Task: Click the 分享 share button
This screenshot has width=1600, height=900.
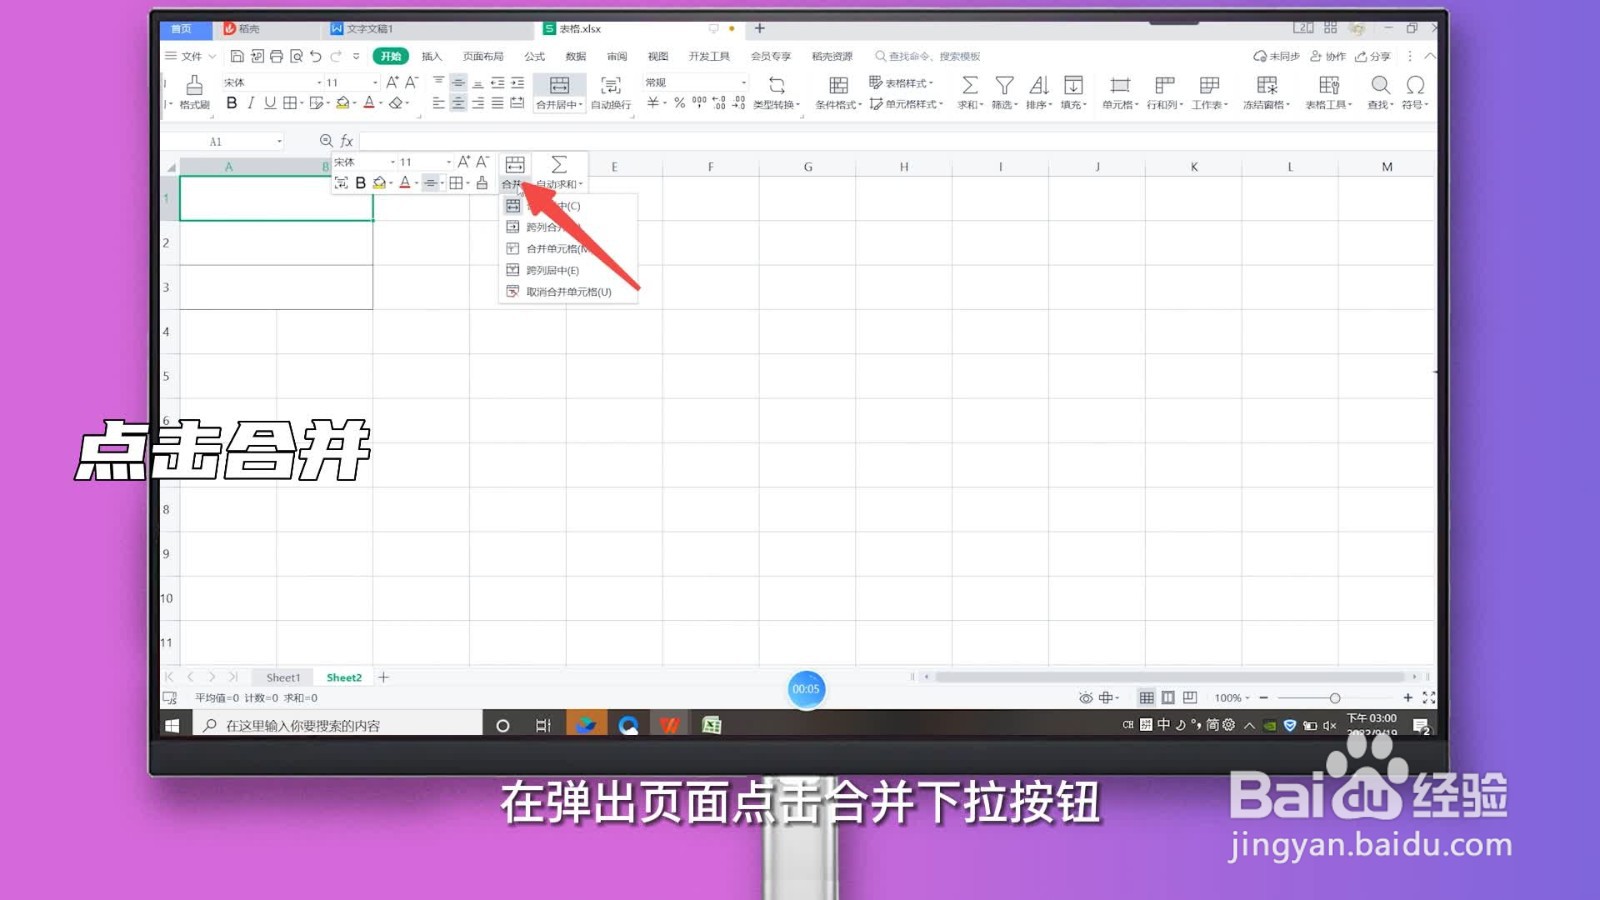Action: click(x=1373, y=56)
